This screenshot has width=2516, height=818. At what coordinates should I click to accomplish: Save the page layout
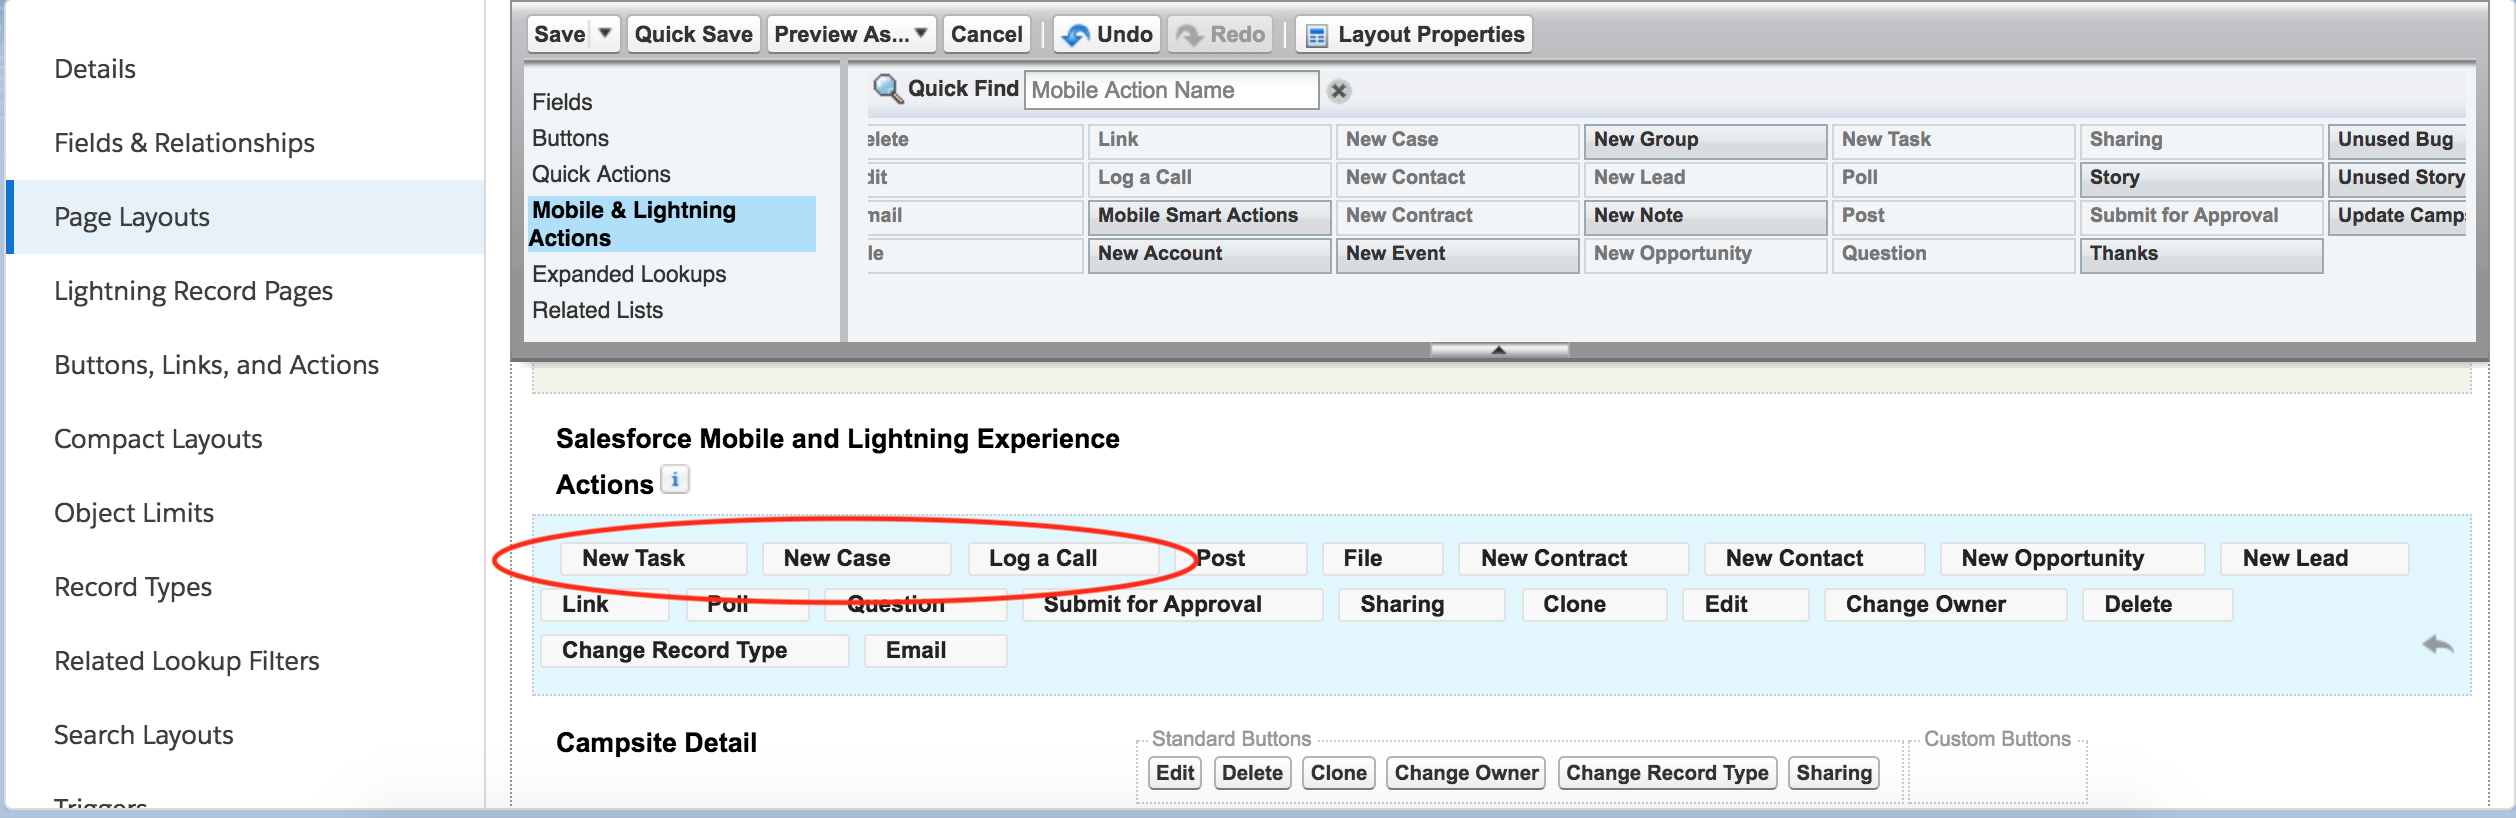(x=560, y=35)
